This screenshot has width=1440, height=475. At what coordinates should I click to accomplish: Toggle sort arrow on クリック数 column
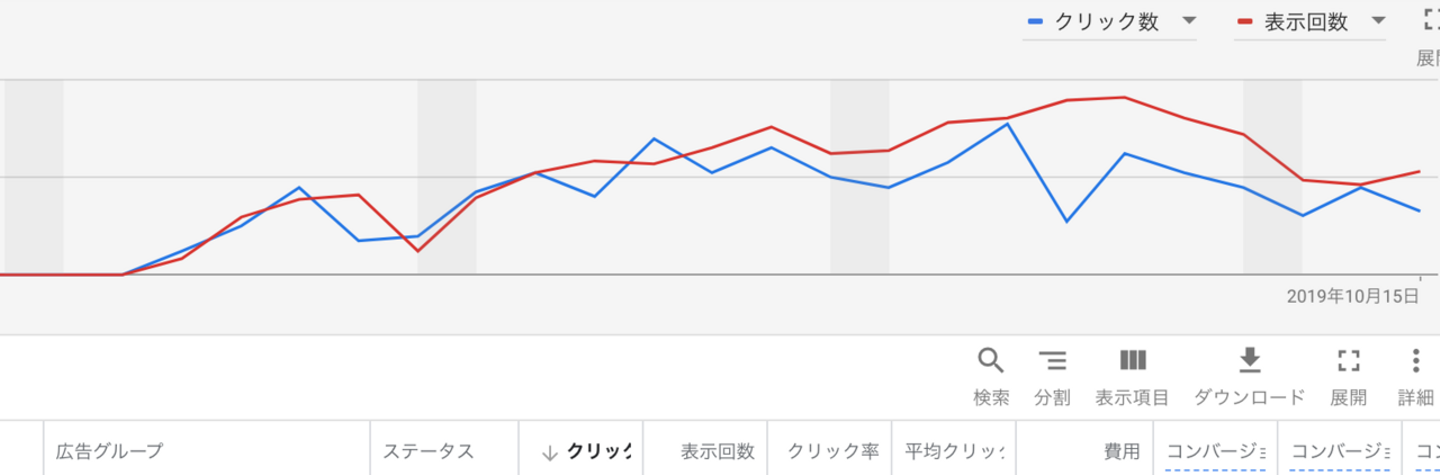549,452
